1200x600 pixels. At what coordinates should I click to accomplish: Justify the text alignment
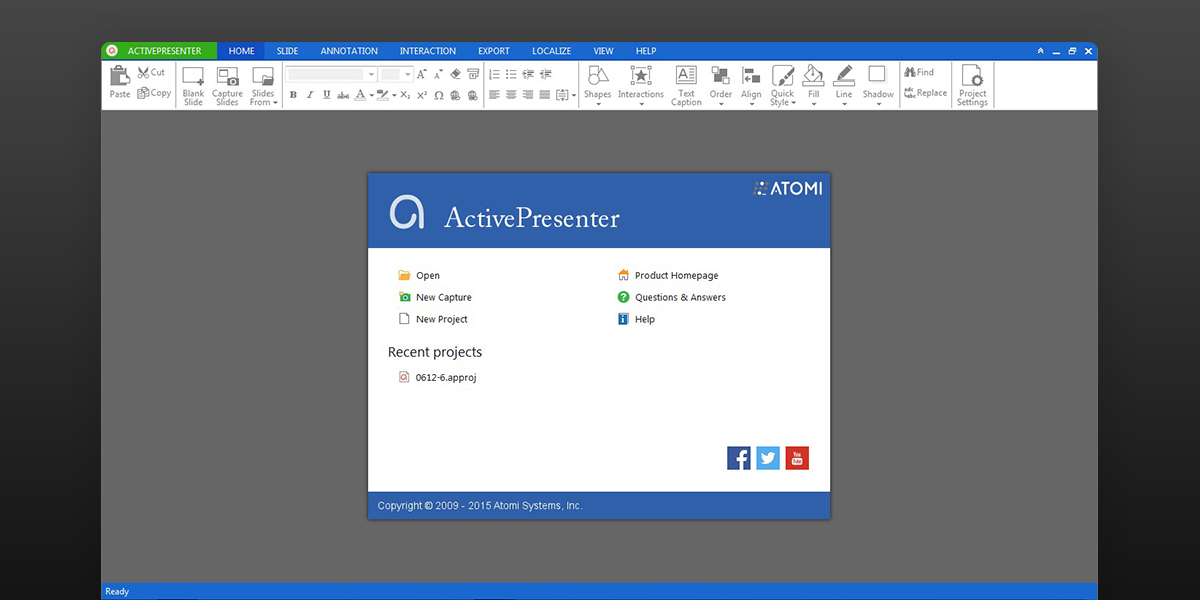(545, 95)
